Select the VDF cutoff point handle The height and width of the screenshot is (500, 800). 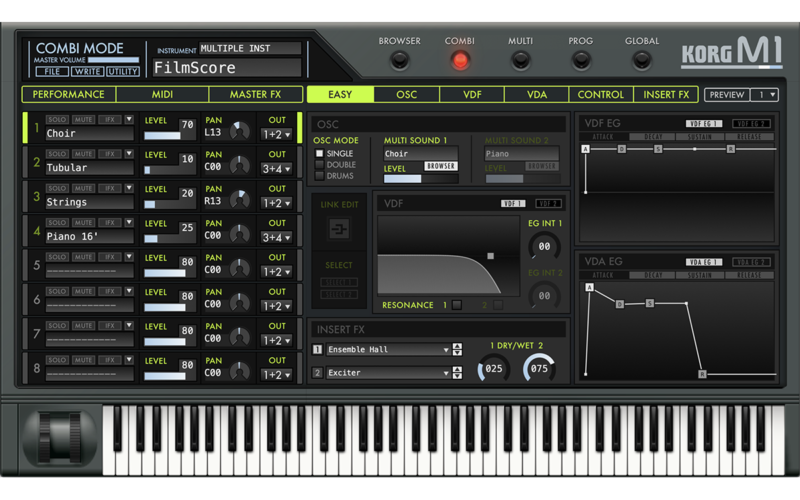[490, 256]
